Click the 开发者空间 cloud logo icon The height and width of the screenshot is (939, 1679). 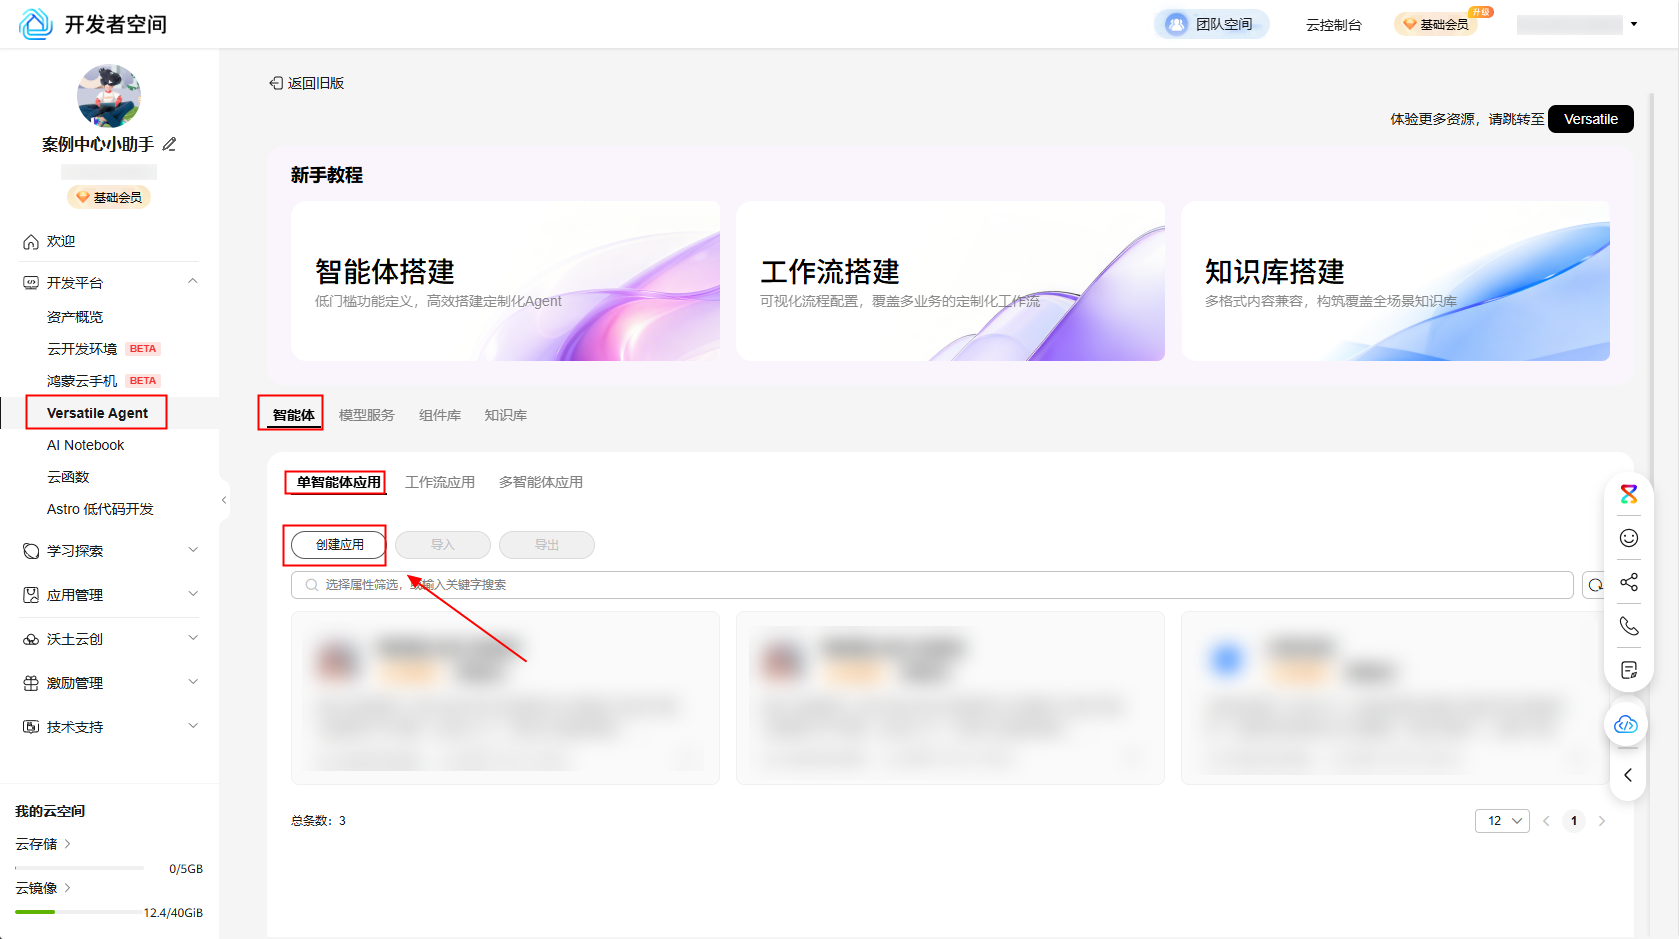[36, 24]
